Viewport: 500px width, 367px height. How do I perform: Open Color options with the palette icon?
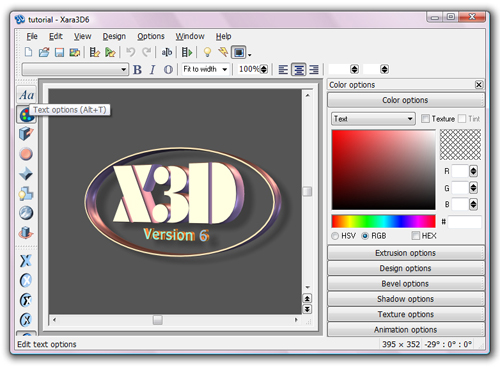[26, 115]
